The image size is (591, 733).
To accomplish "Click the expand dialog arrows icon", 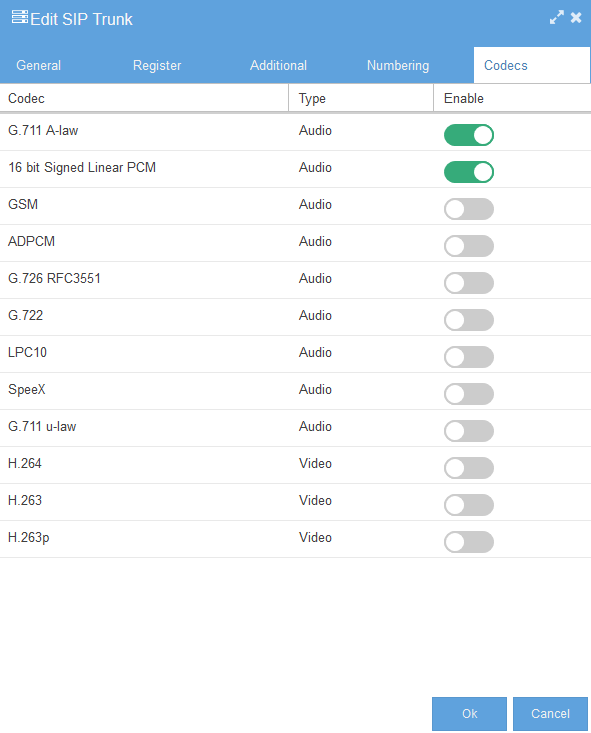I will [556, 18].
